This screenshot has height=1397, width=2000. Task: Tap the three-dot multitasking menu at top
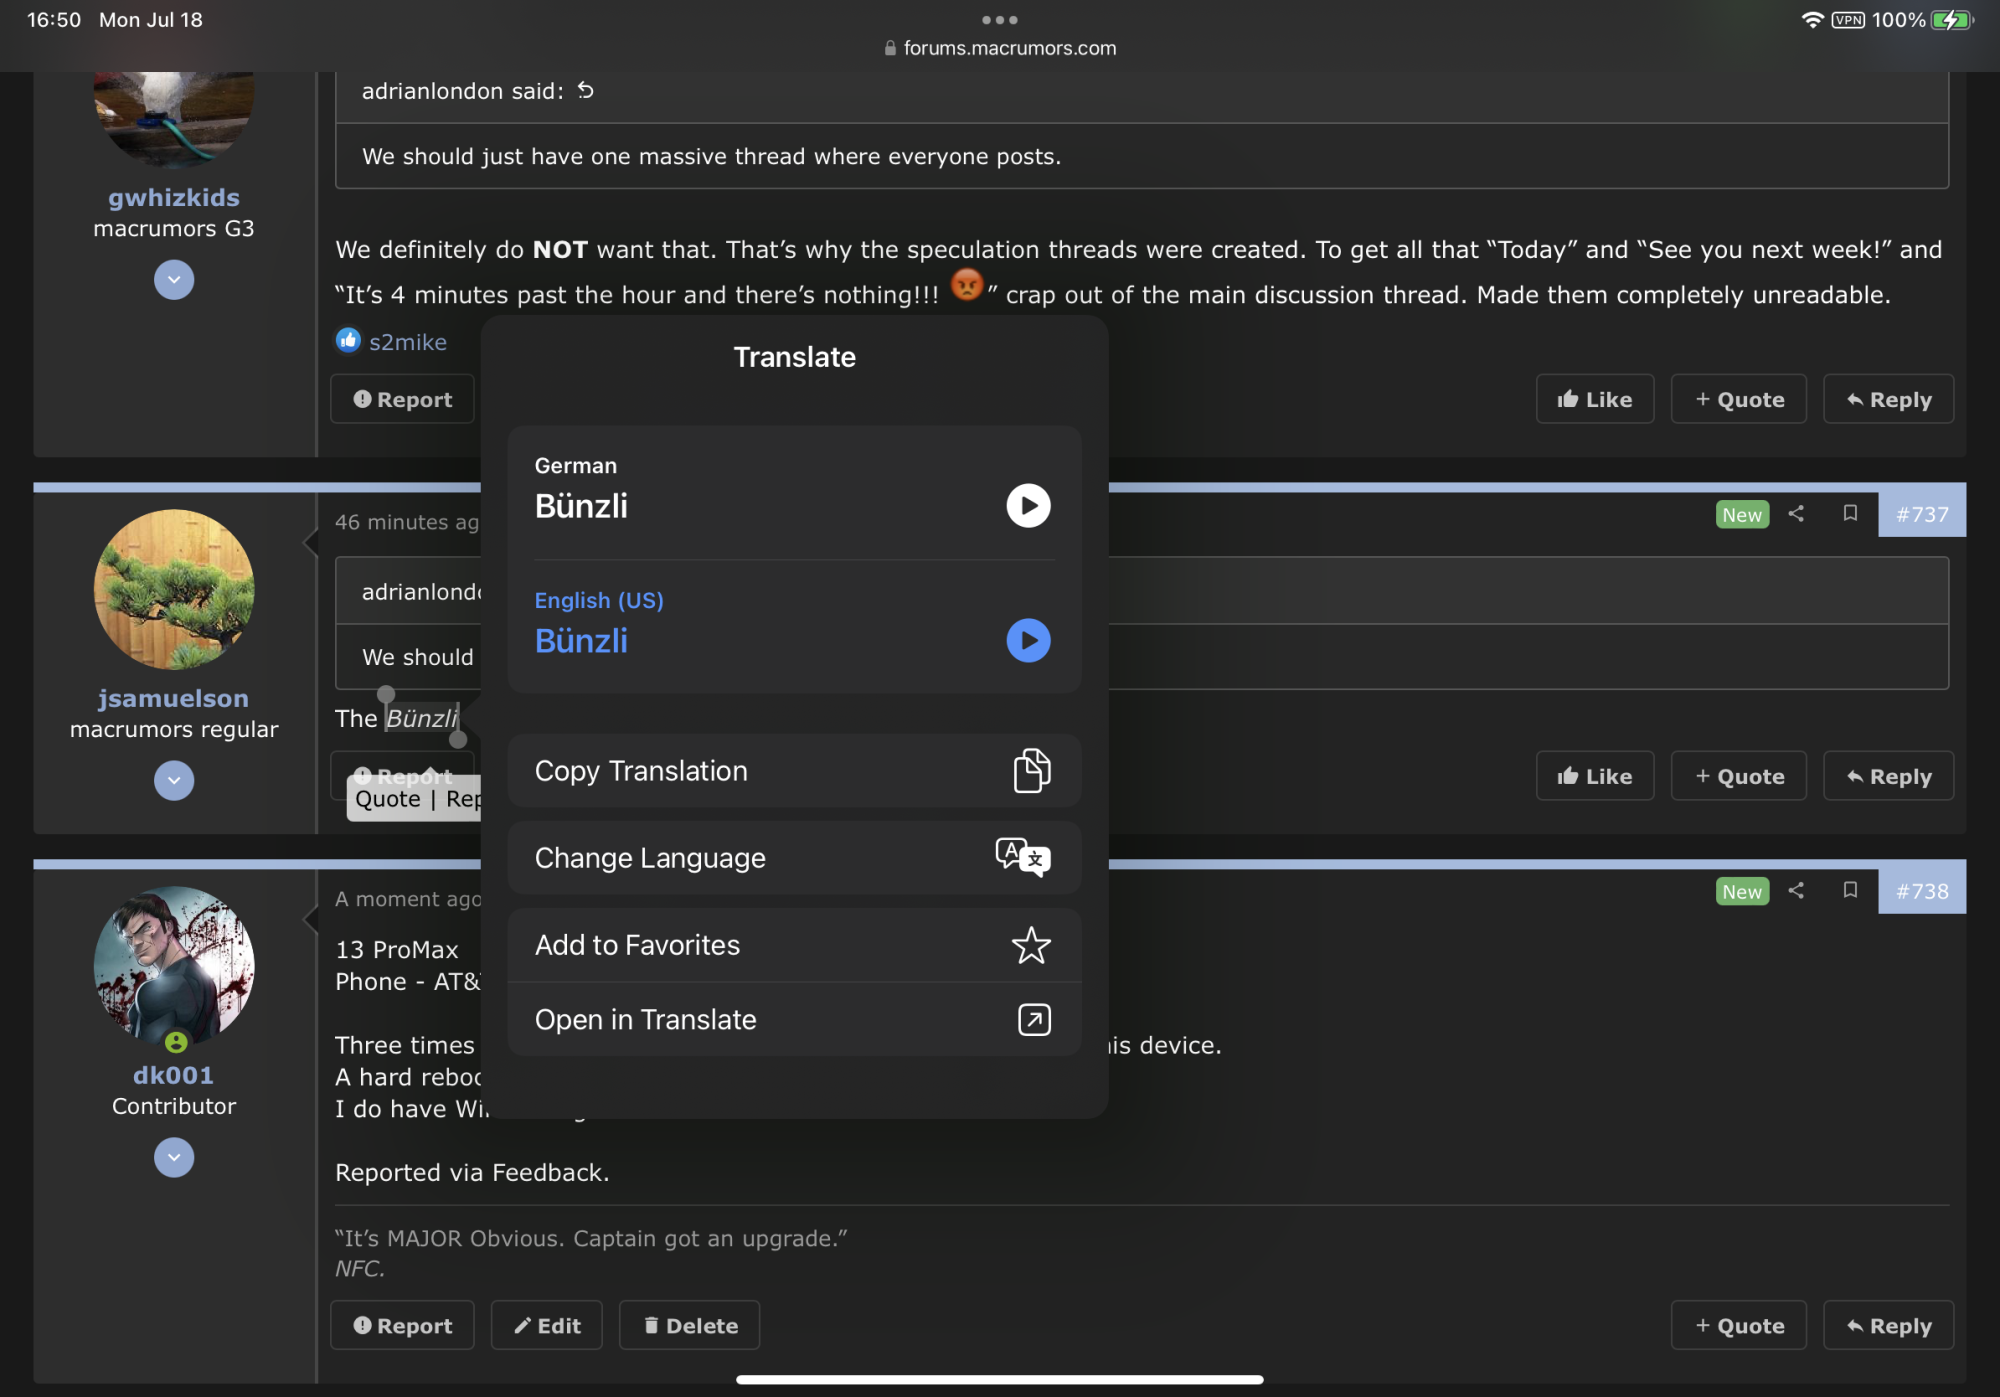click(999, 20)
